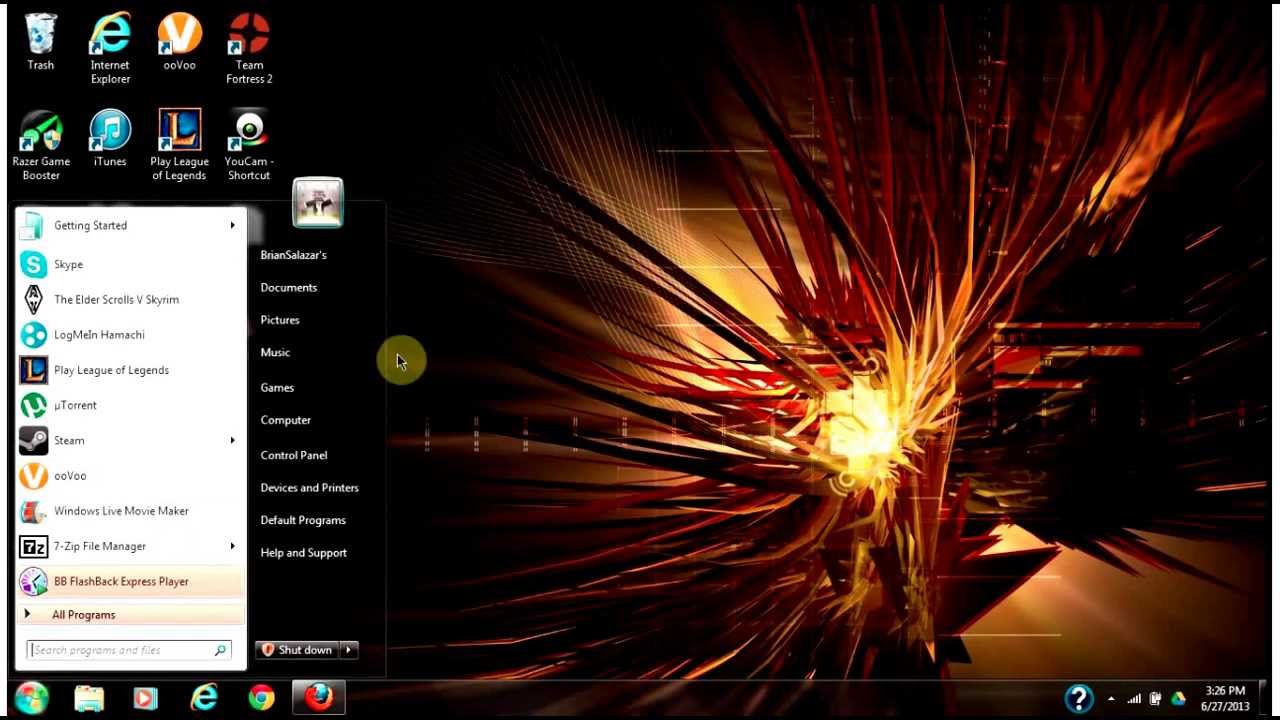Launch Skype from Start menu

click(130, 264)
